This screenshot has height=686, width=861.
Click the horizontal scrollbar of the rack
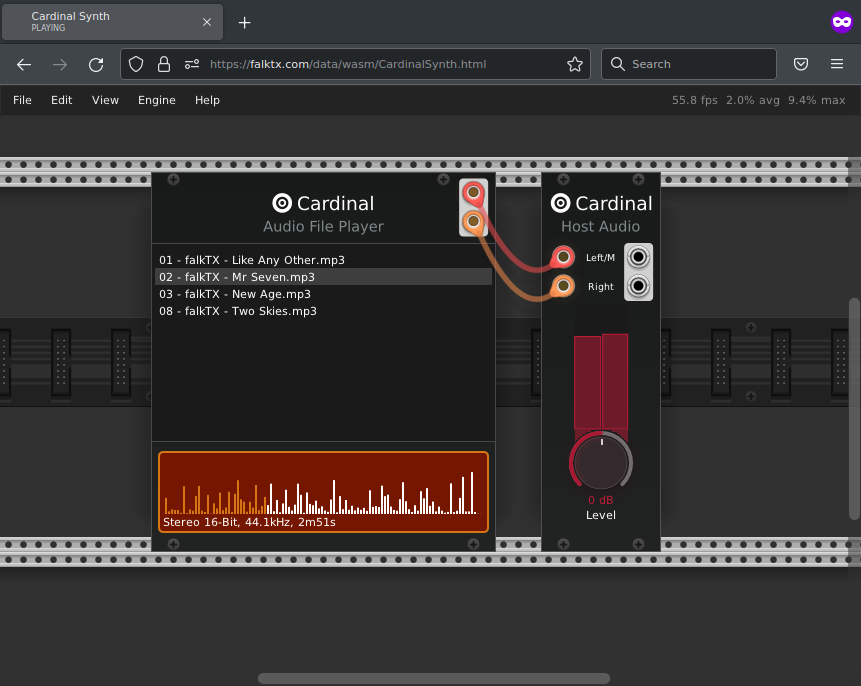pyautogui.click(x=434, y=678)
